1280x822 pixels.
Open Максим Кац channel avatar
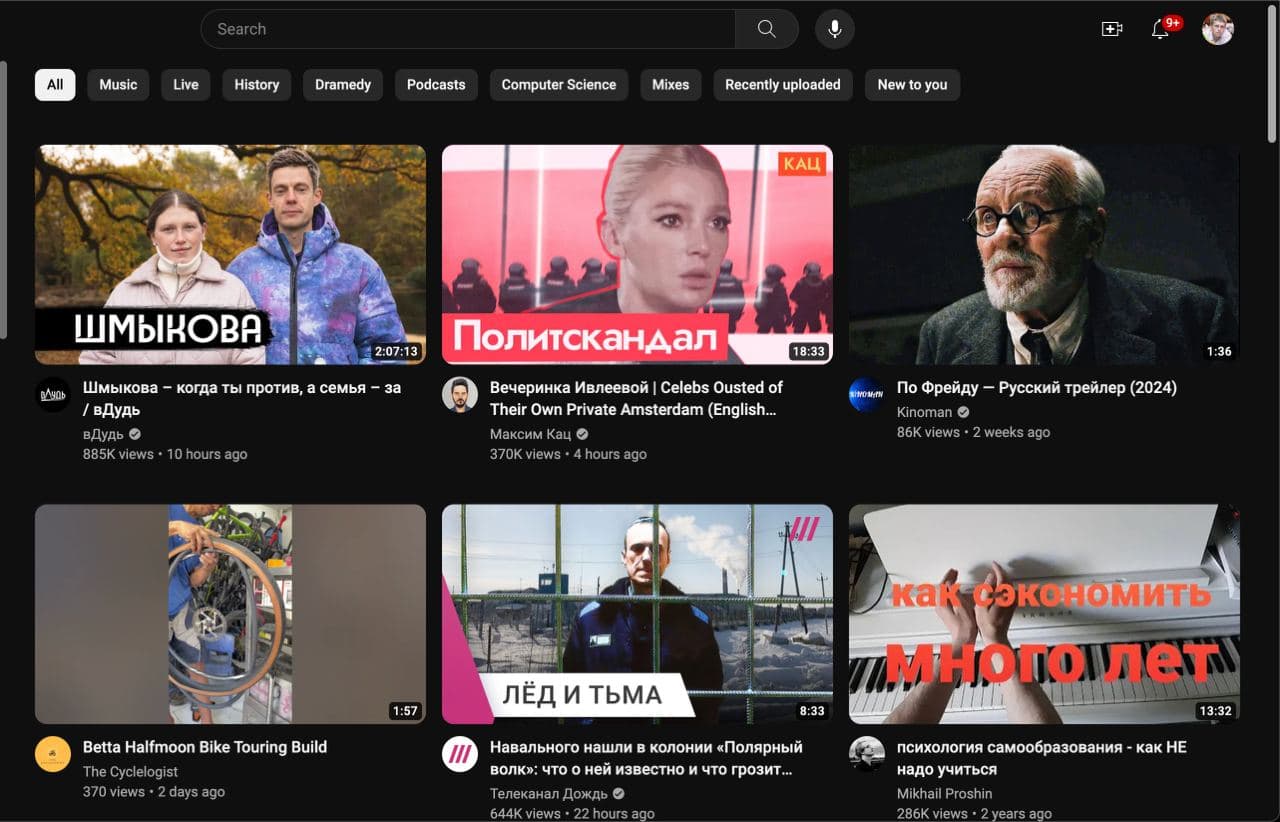pyautogui.click(x=460, y=394)
